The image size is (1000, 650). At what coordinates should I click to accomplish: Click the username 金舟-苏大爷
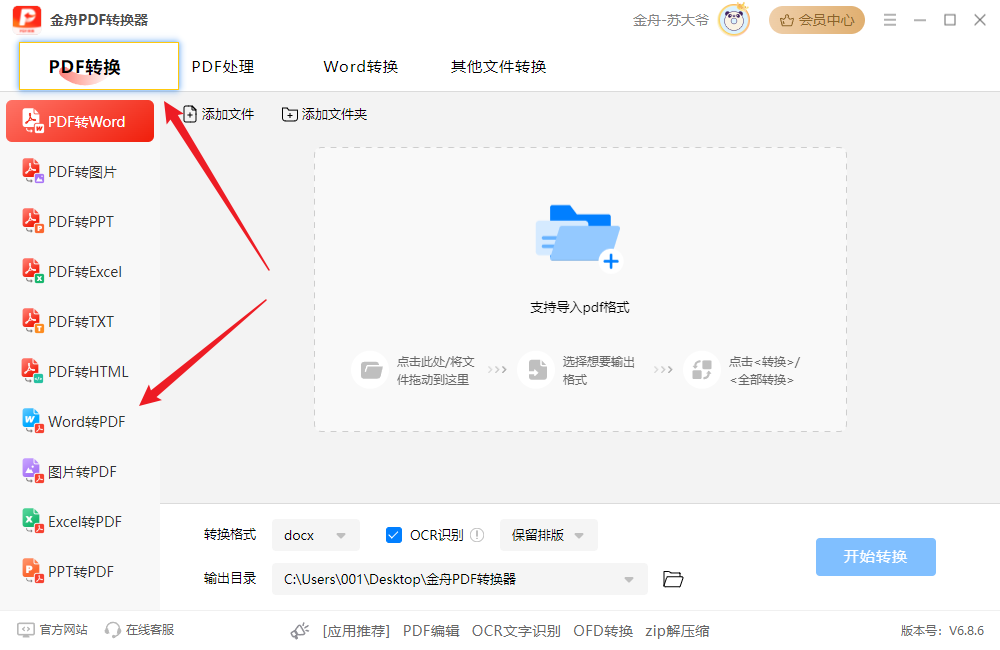(x=671, y=20)
